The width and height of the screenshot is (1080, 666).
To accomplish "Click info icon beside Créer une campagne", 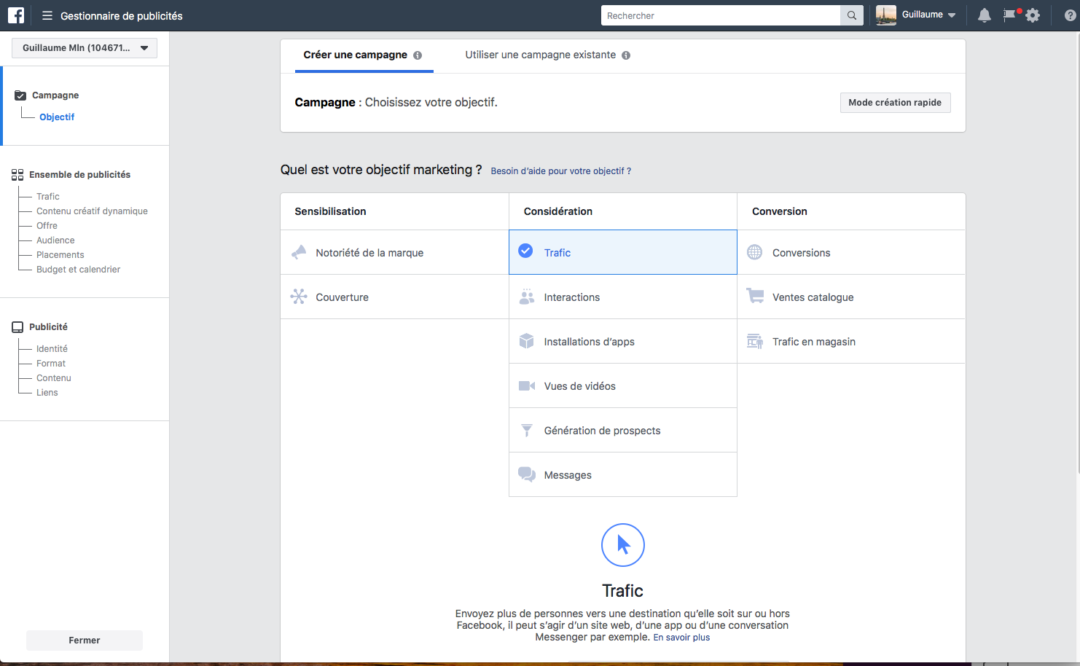I will (x=418, y=56).
